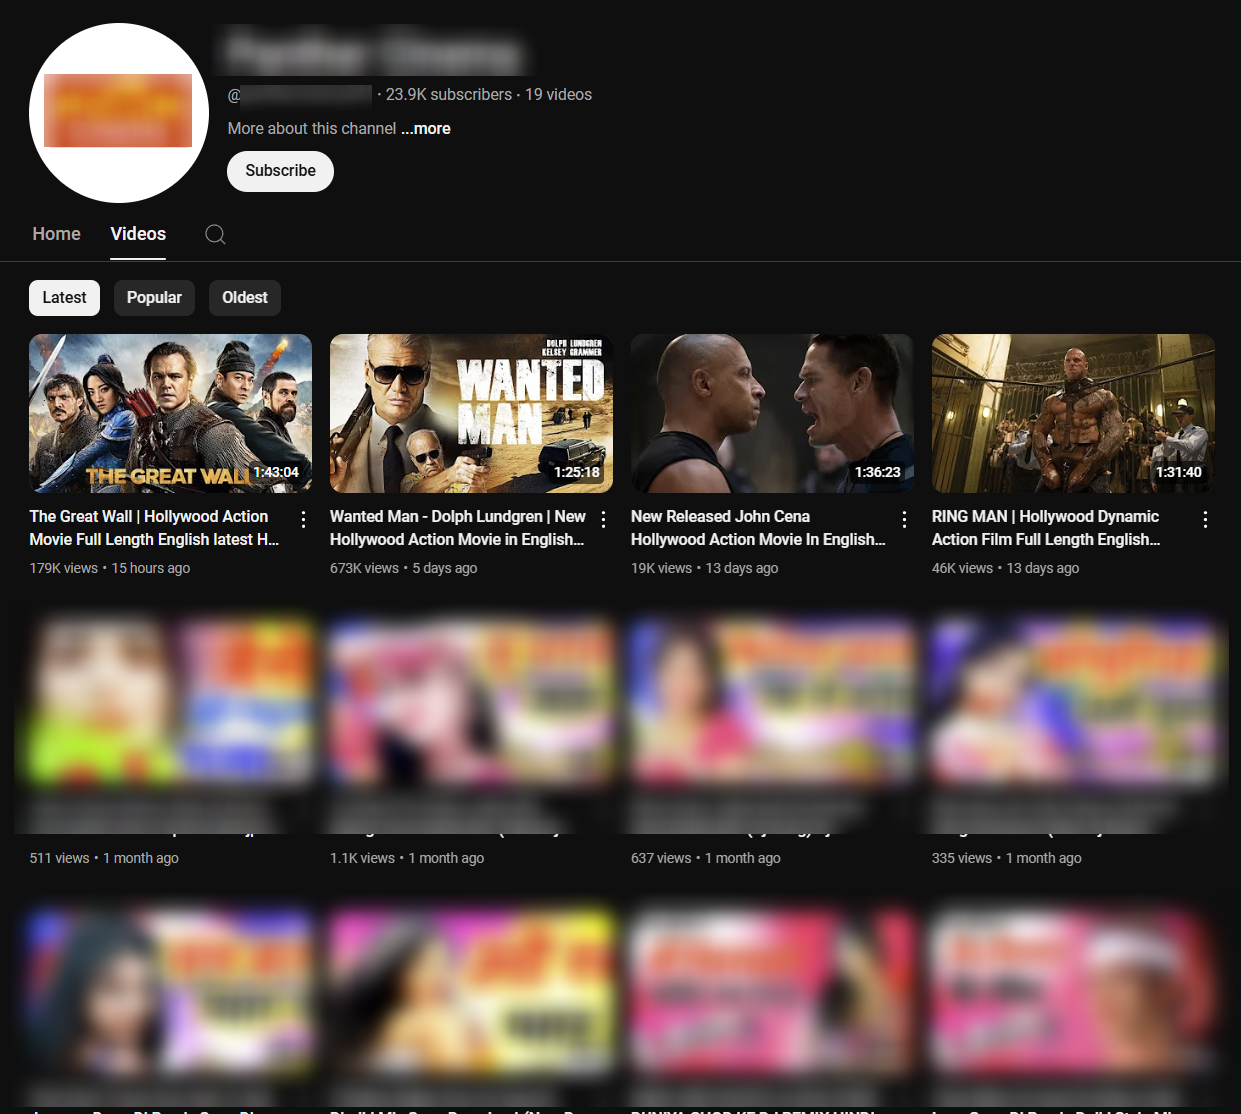Click '1.1K views' metadata text
Screen dimensions: 1241x1114
click(363, 858)
